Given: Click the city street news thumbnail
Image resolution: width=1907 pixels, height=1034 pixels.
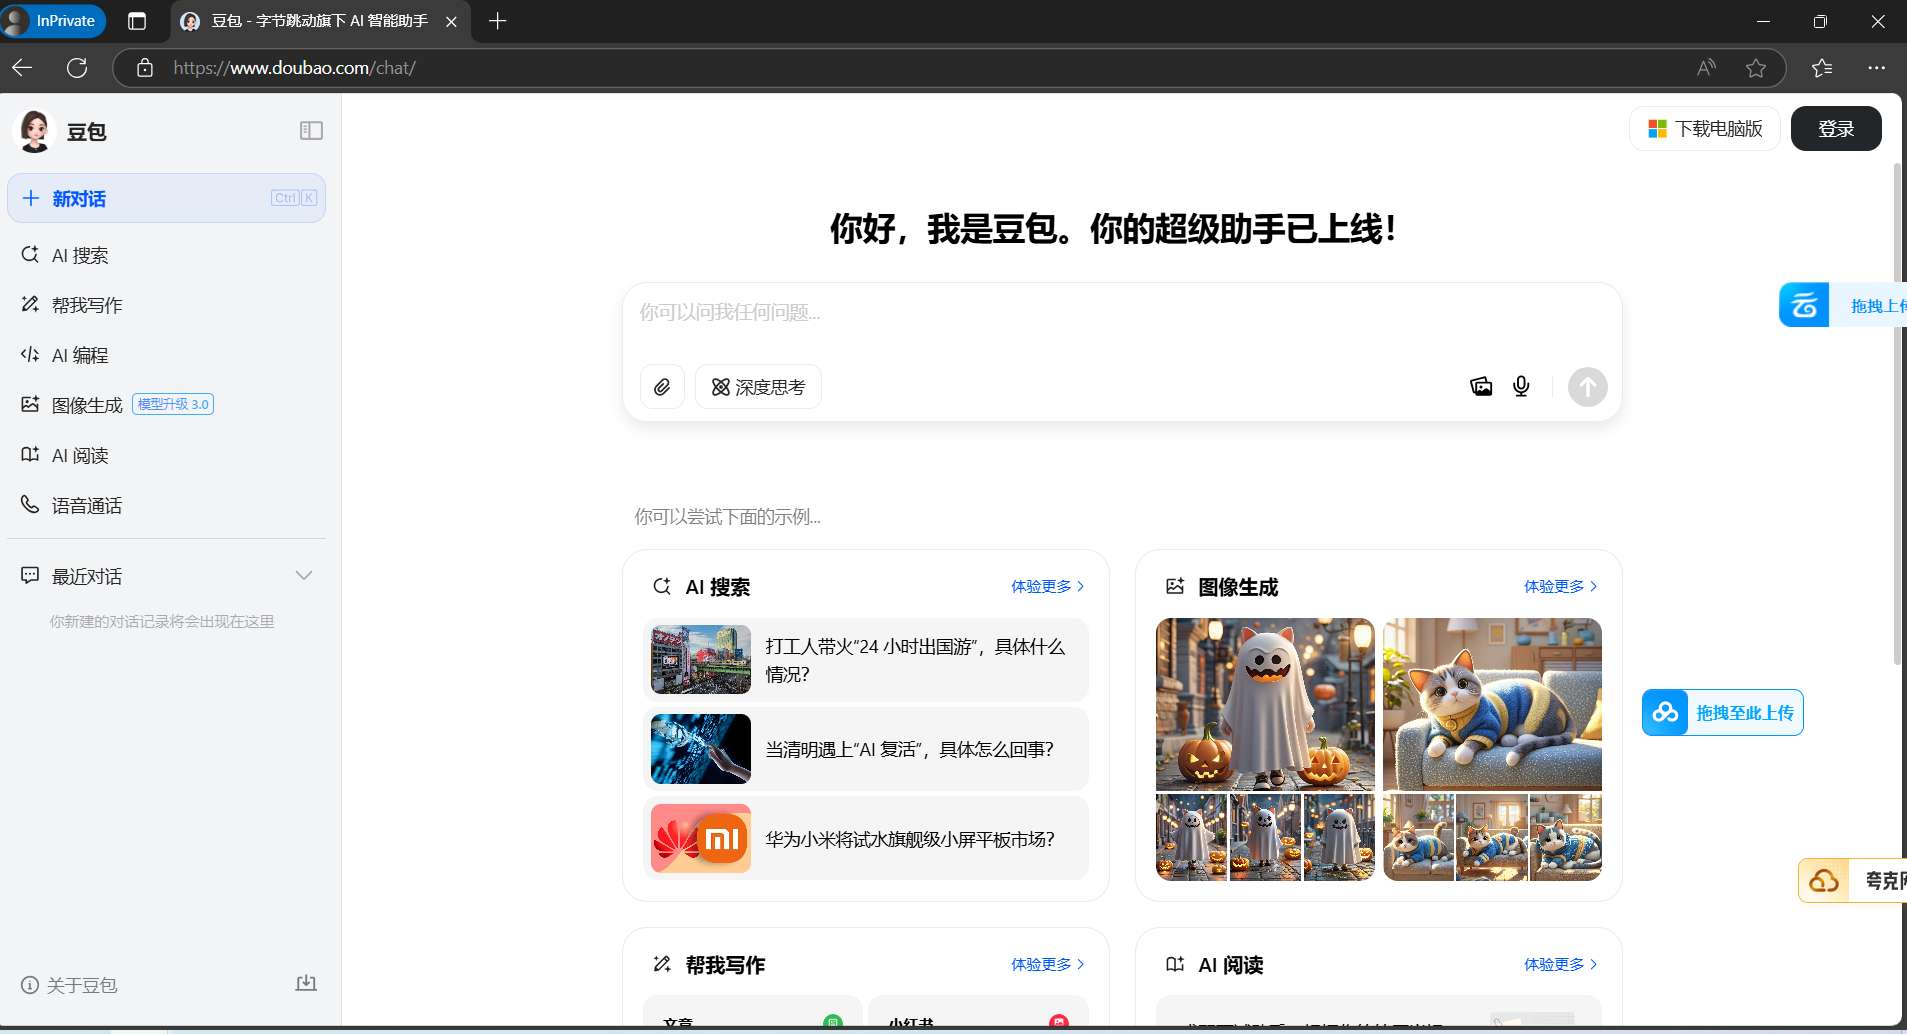Looking at the screenshot, I should pyautogui.click(x=701, y=660).
